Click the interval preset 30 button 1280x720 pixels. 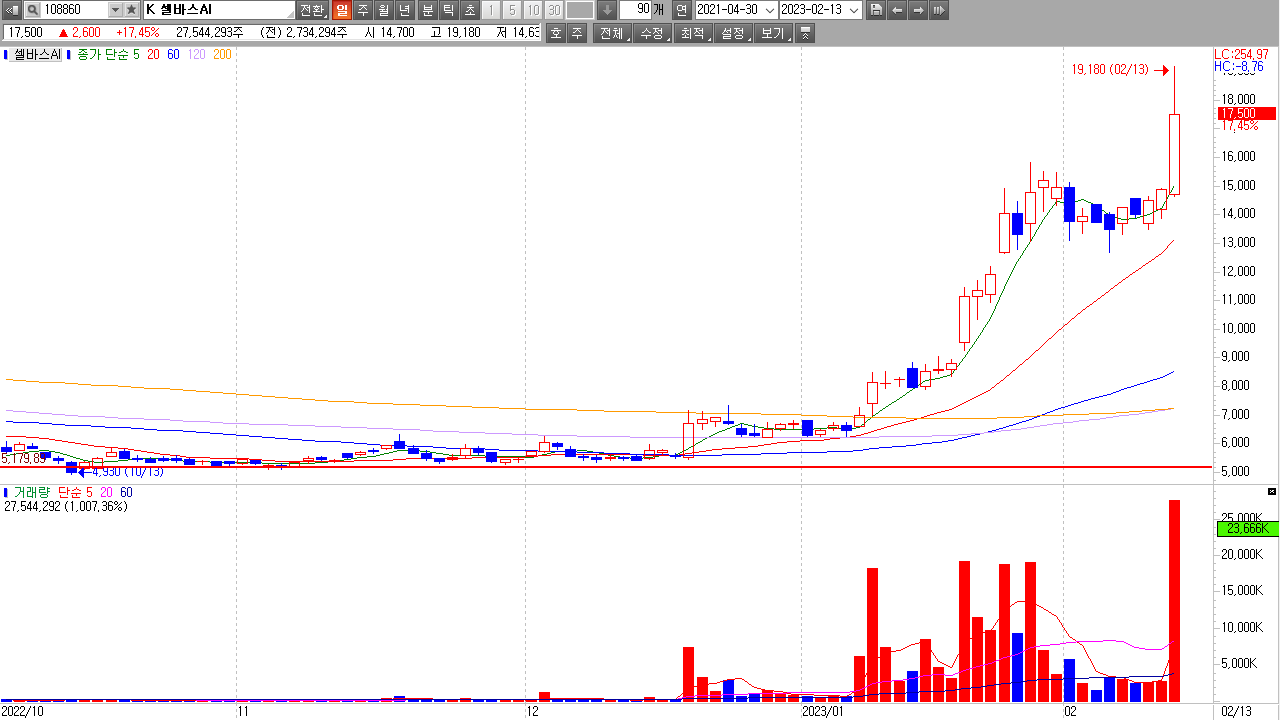click(554, 10)
